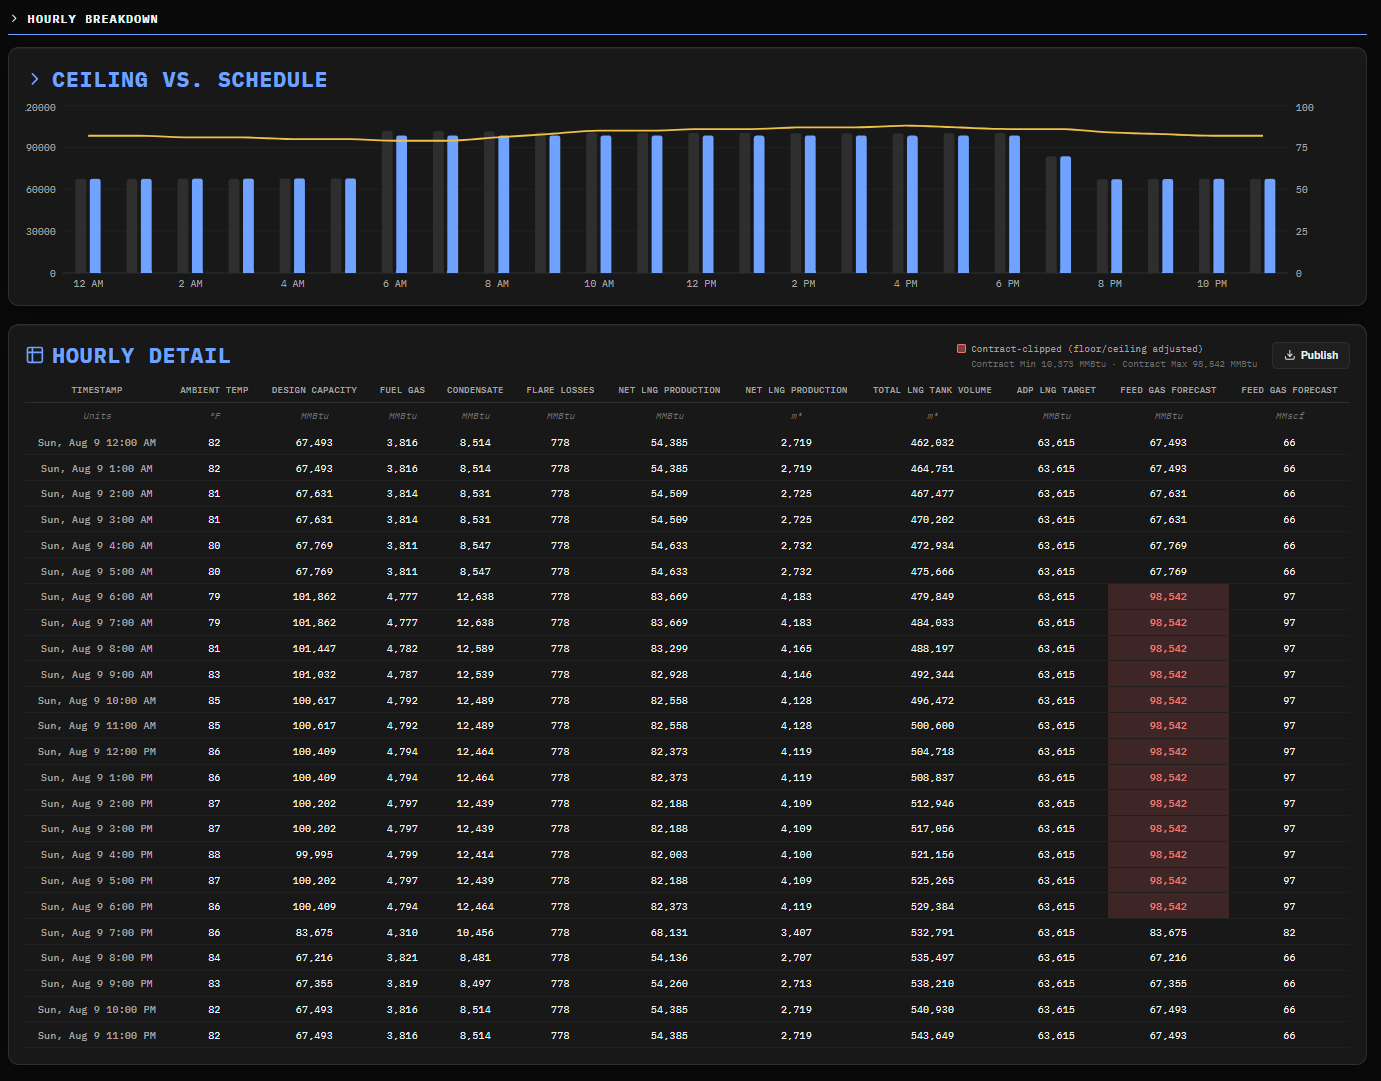Screen dimensions: 1381x1081
Task: Click the Fuel Gas column header
Action: [x=402, y=390]
